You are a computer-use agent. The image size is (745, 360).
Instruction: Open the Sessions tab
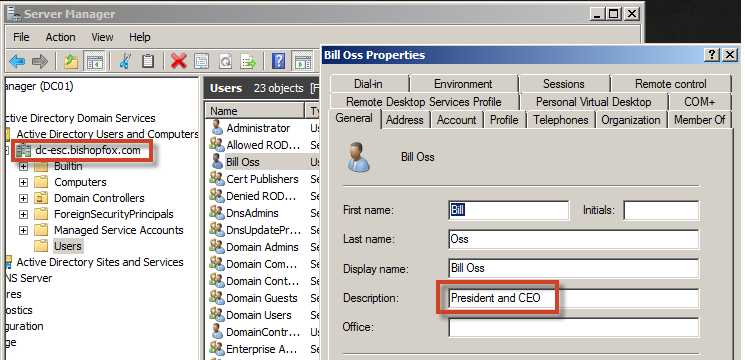coord(564,84)
